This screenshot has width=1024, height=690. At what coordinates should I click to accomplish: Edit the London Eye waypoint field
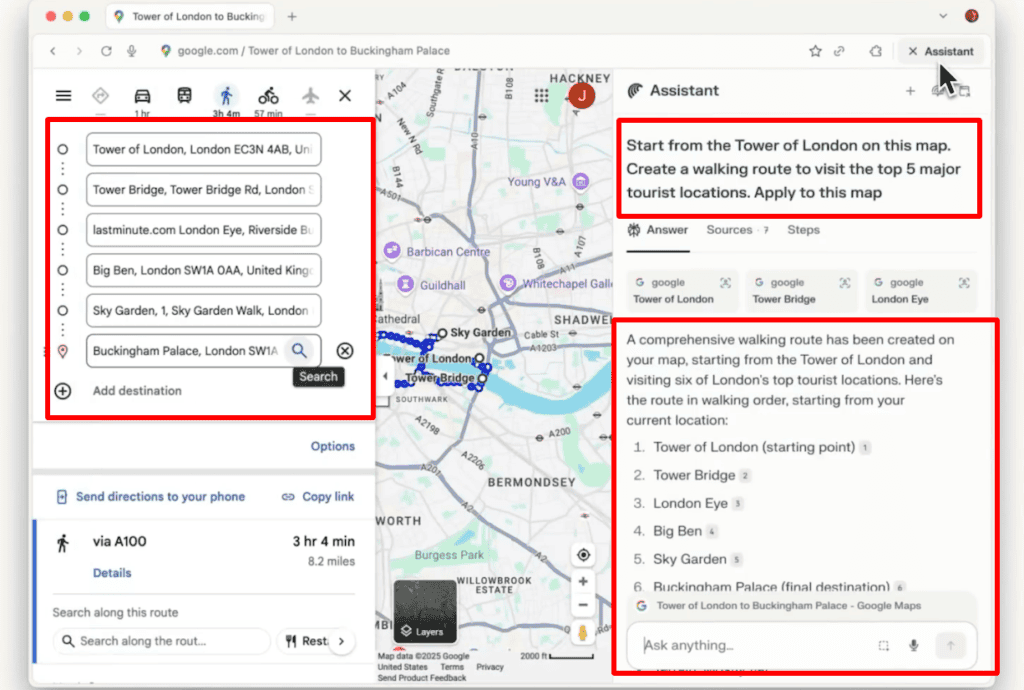point(203,230)
